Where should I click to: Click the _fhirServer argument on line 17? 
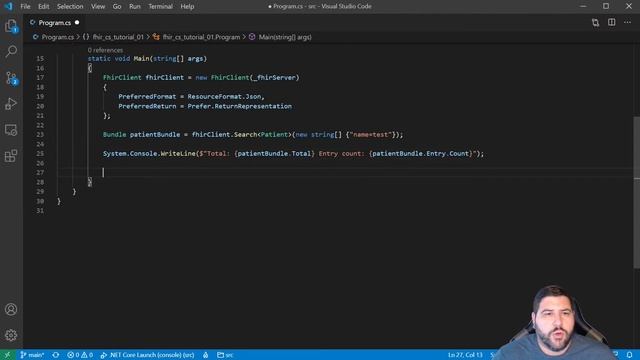coord(275,77)
